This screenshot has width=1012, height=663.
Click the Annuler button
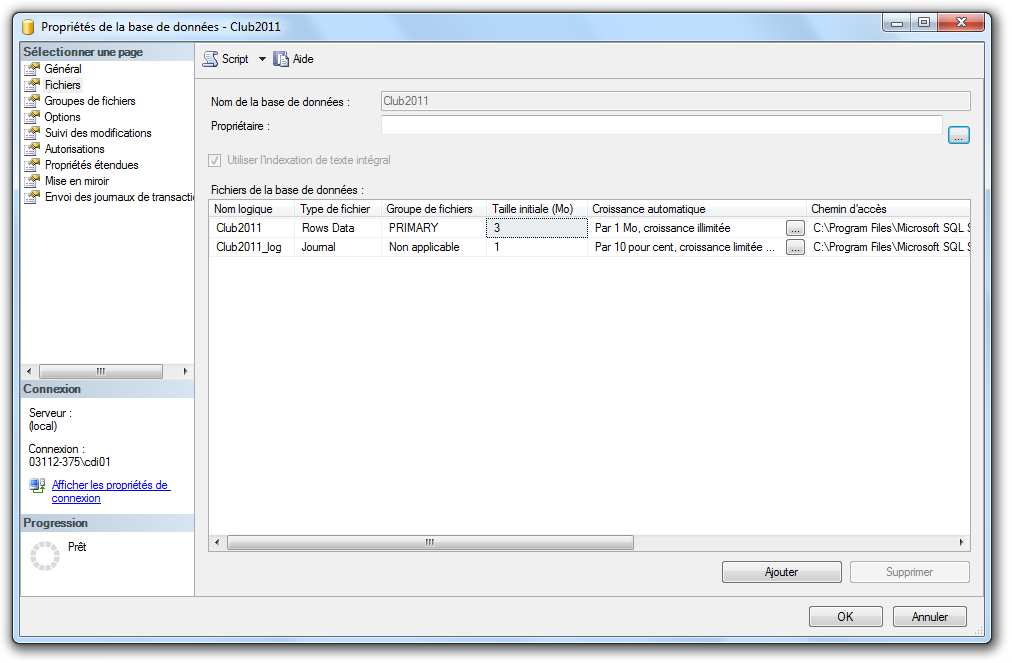pyautogui.click(x=929, y=617)
